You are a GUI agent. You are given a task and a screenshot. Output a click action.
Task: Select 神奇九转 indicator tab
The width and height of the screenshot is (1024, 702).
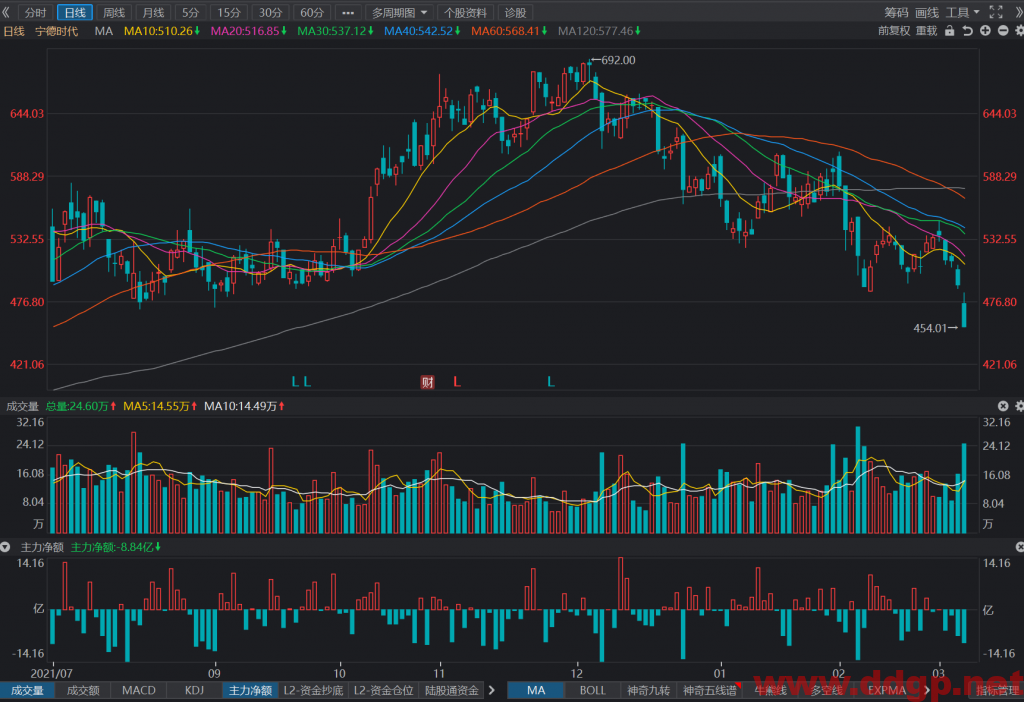coord(648,690)
